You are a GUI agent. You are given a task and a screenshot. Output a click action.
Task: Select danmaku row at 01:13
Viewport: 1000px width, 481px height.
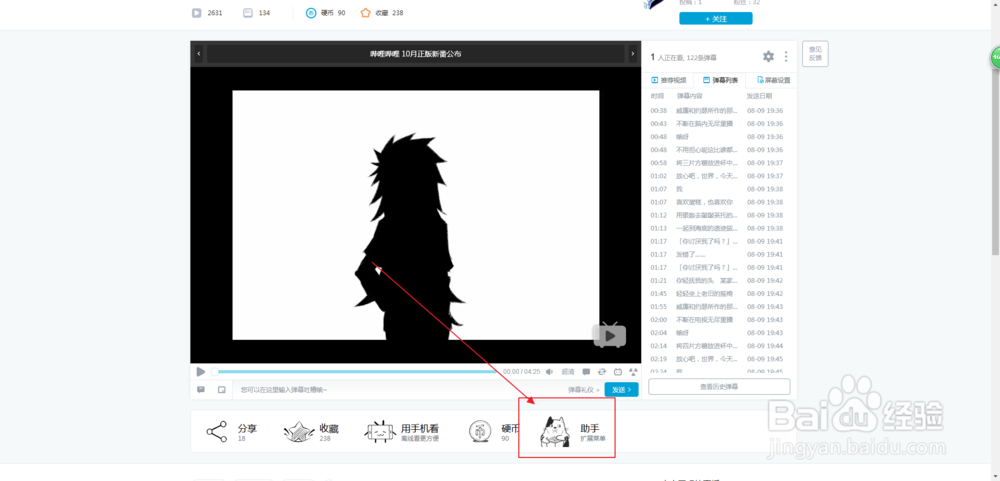(x=719, y=228)
